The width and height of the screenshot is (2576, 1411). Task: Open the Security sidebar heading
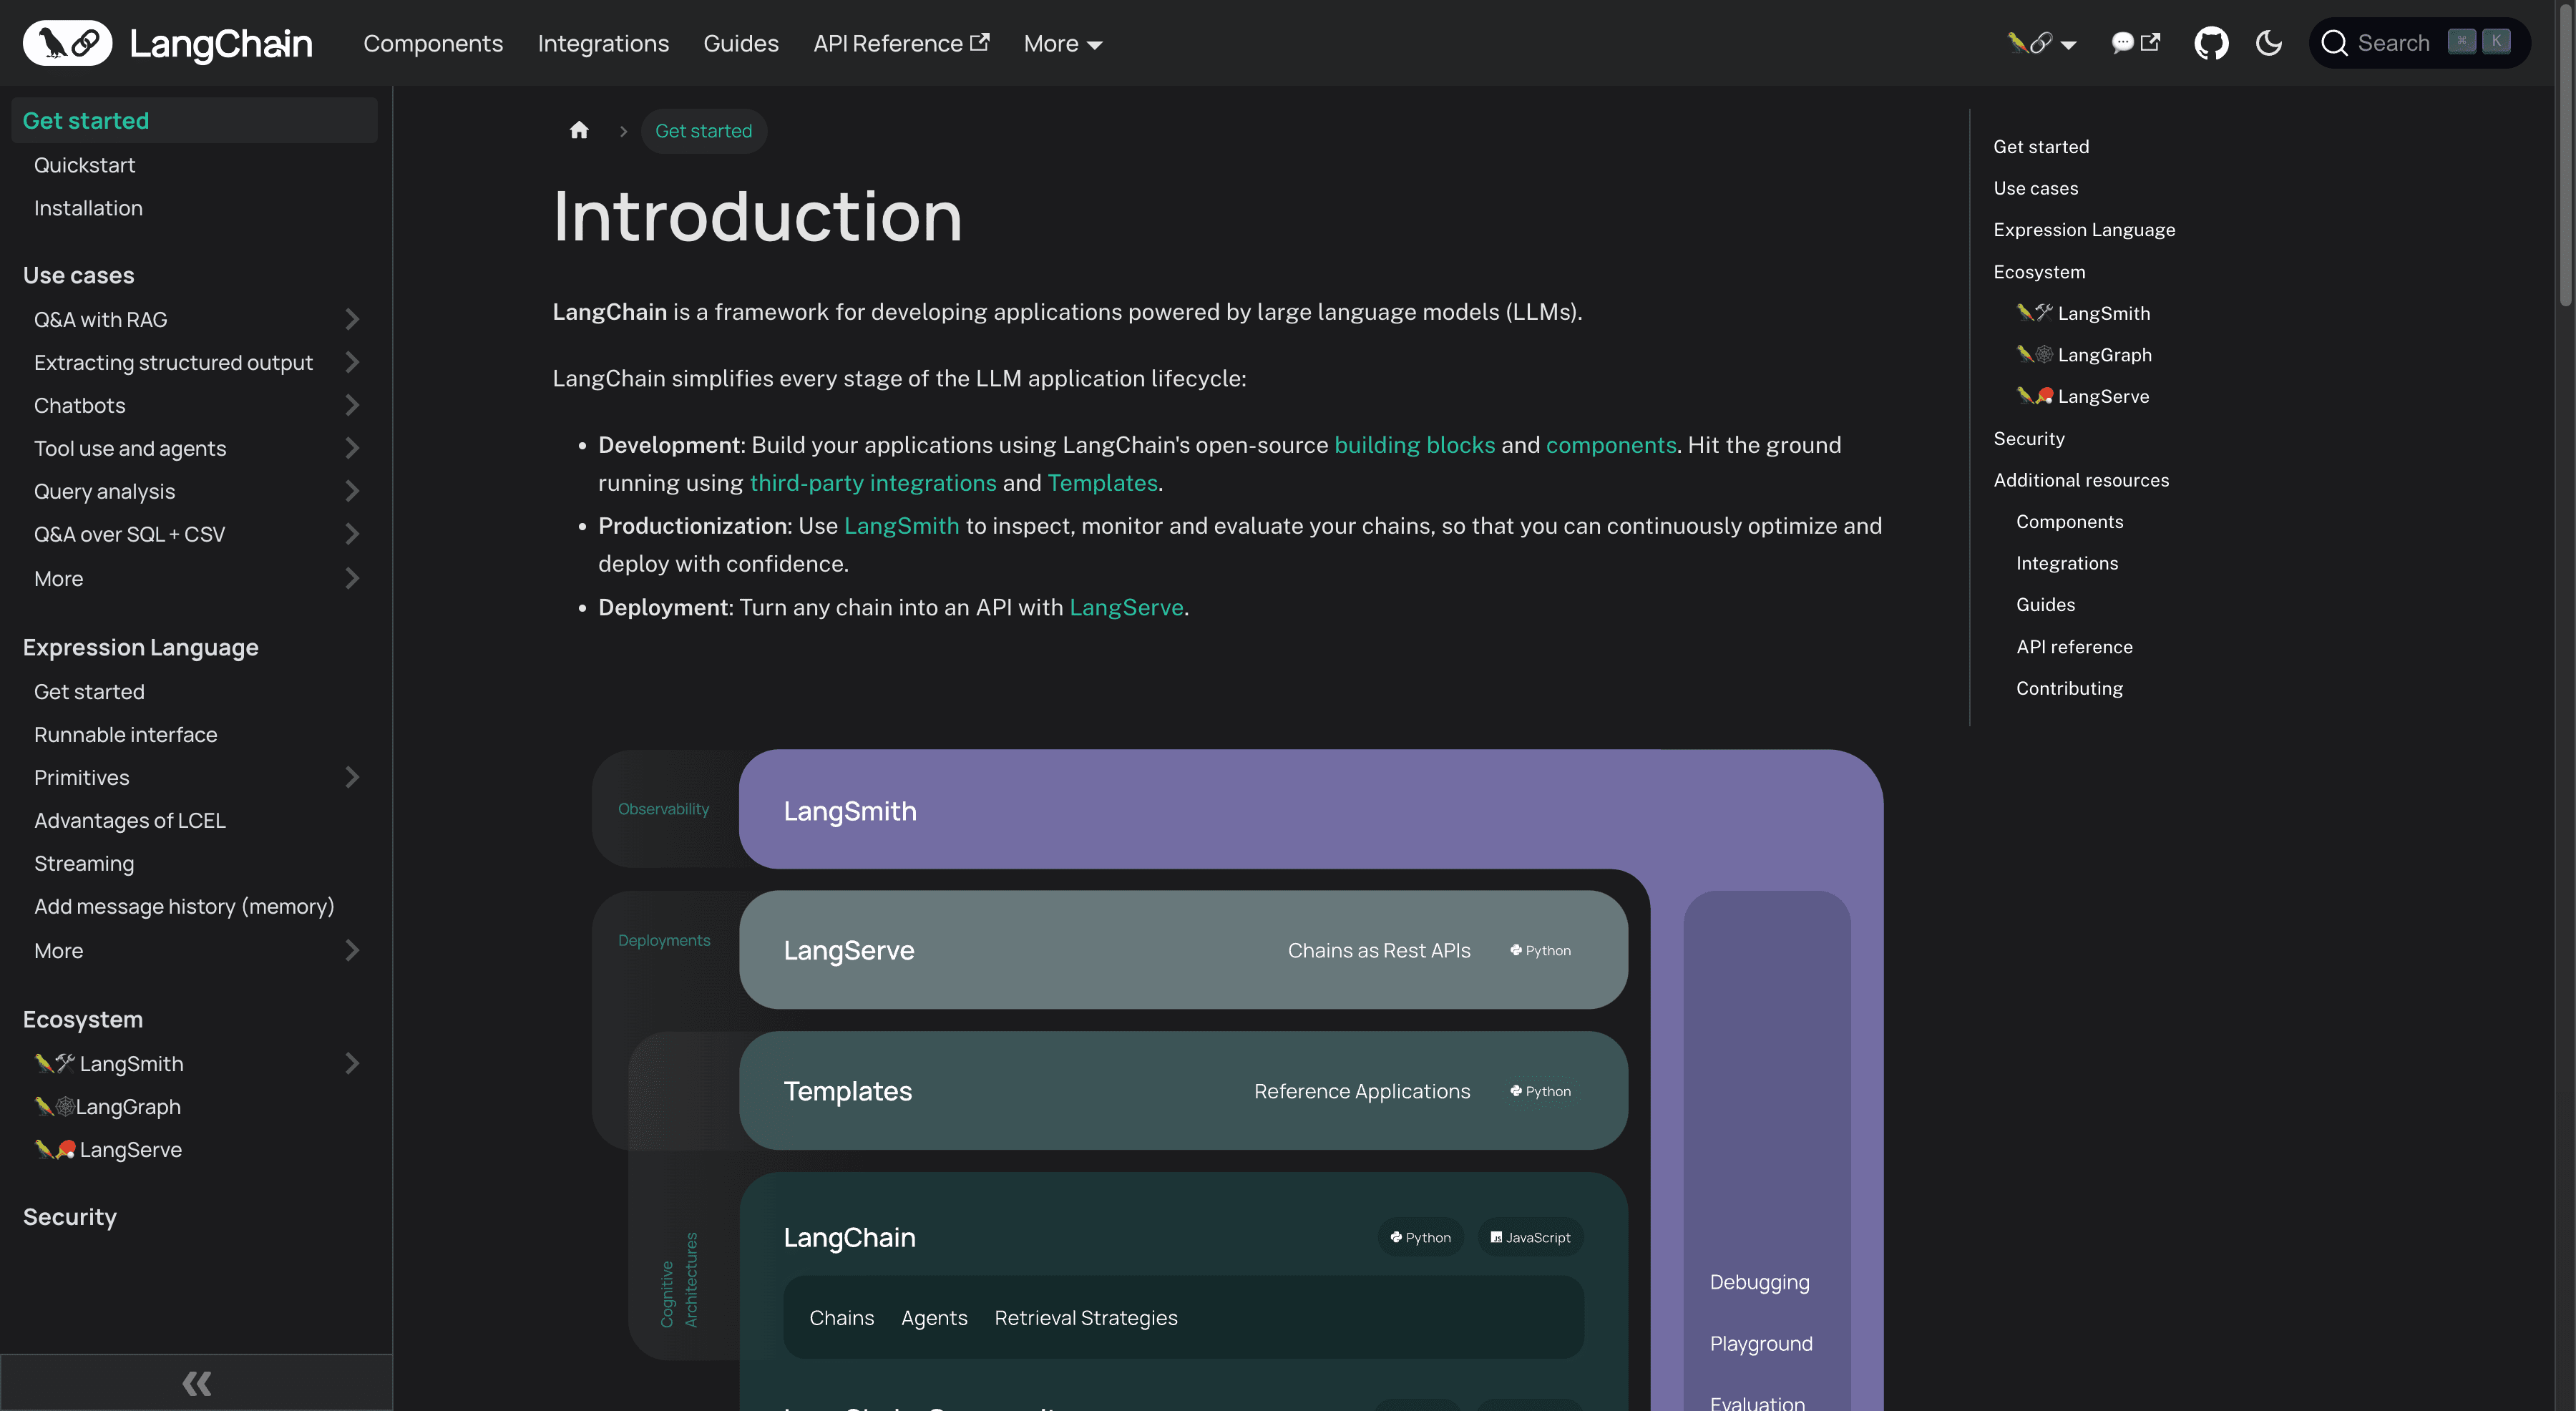click(x=70, y=1216)
